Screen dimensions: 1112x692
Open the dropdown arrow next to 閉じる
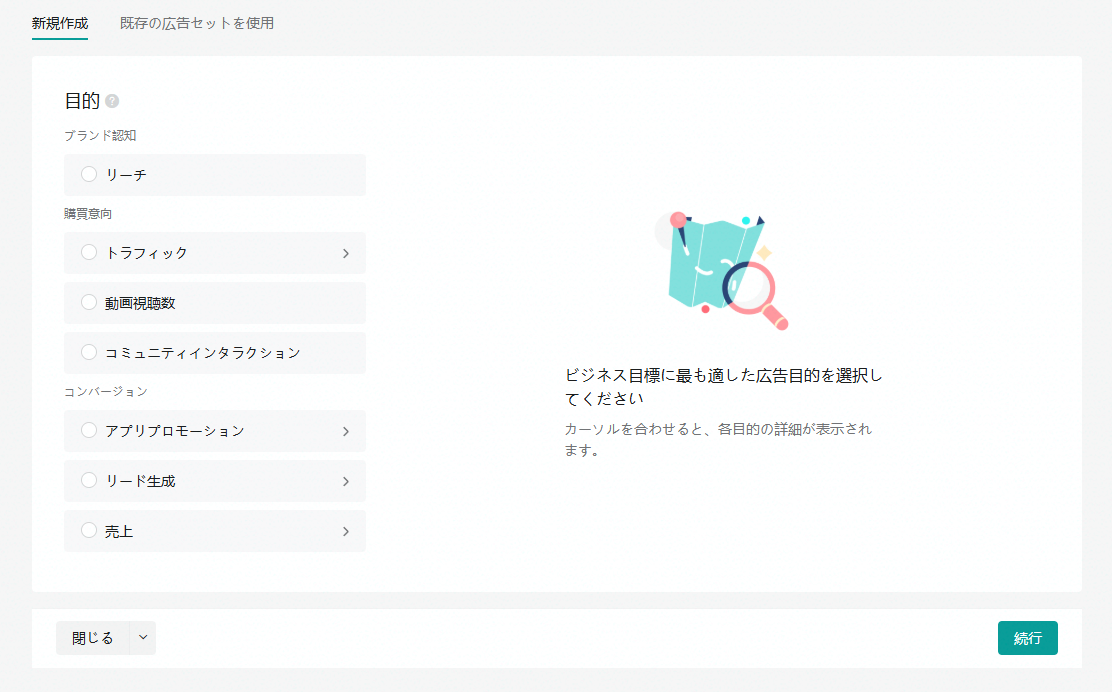point(142,637)
